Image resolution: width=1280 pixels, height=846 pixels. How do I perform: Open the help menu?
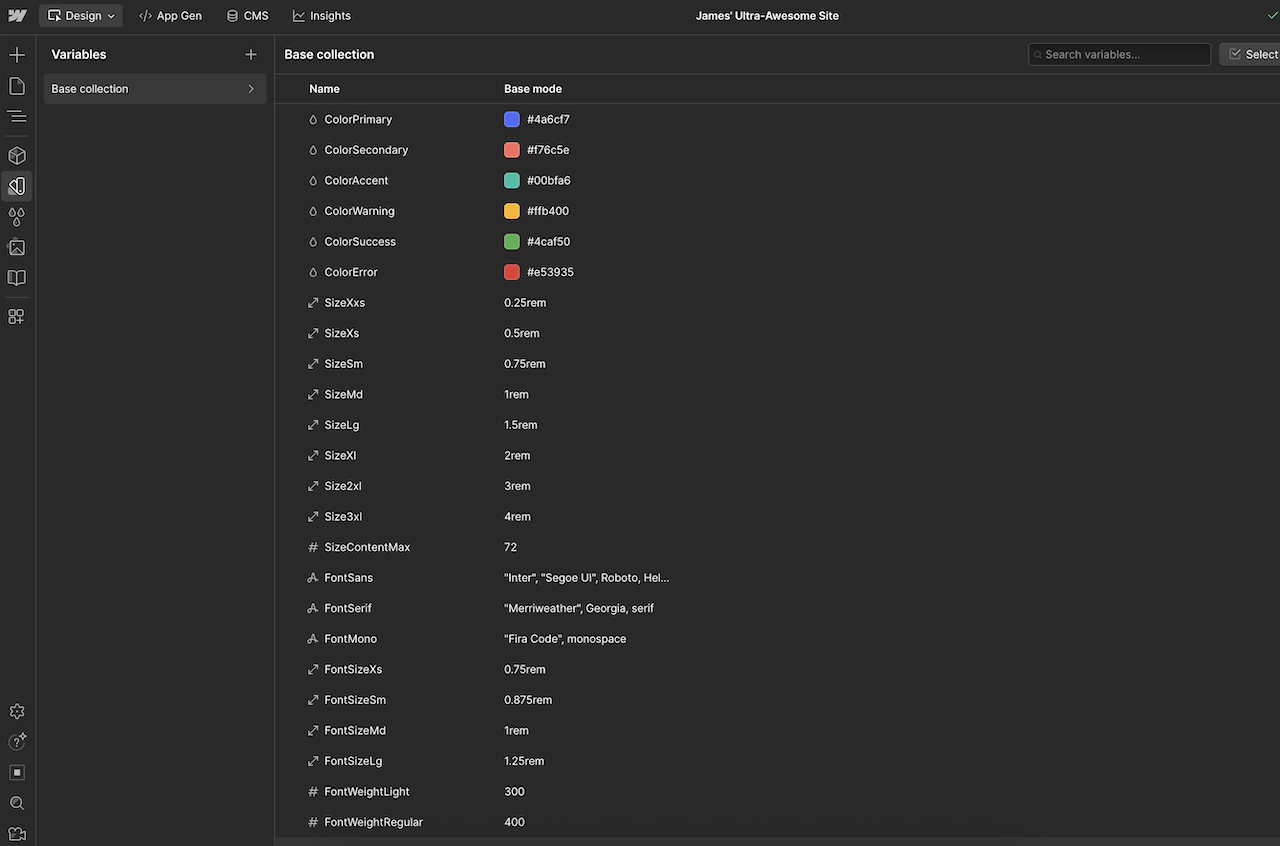16,741
